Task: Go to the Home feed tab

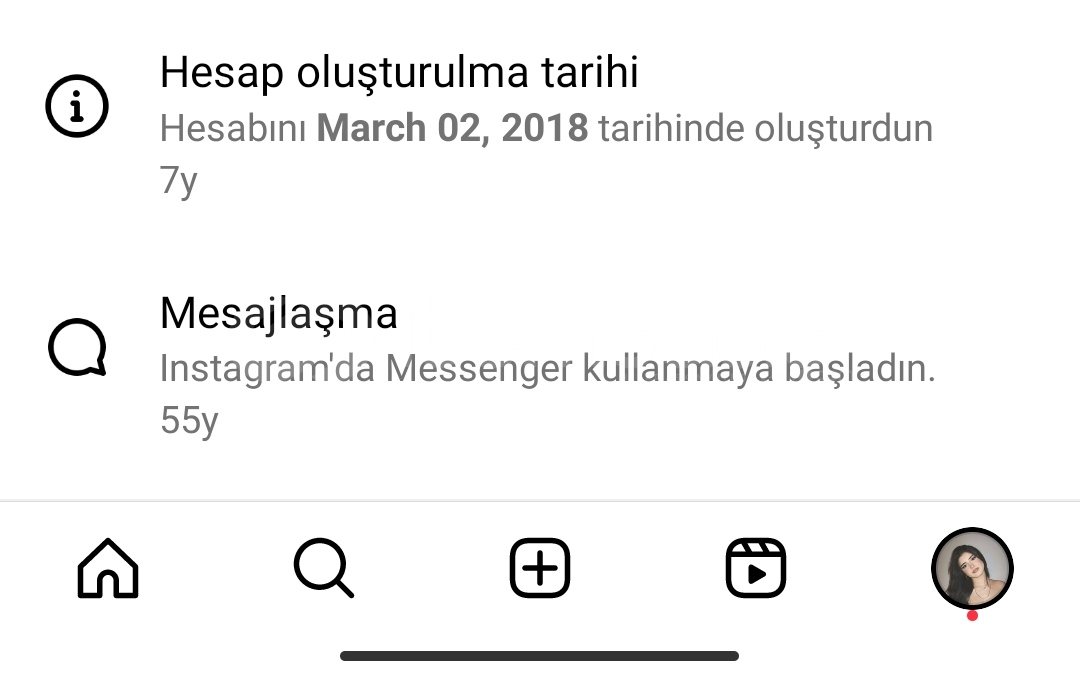Action: [x=108, y=568]
